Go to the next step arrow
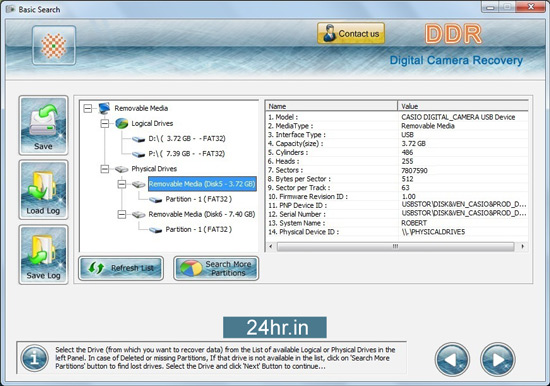 [x=497, y=359]
